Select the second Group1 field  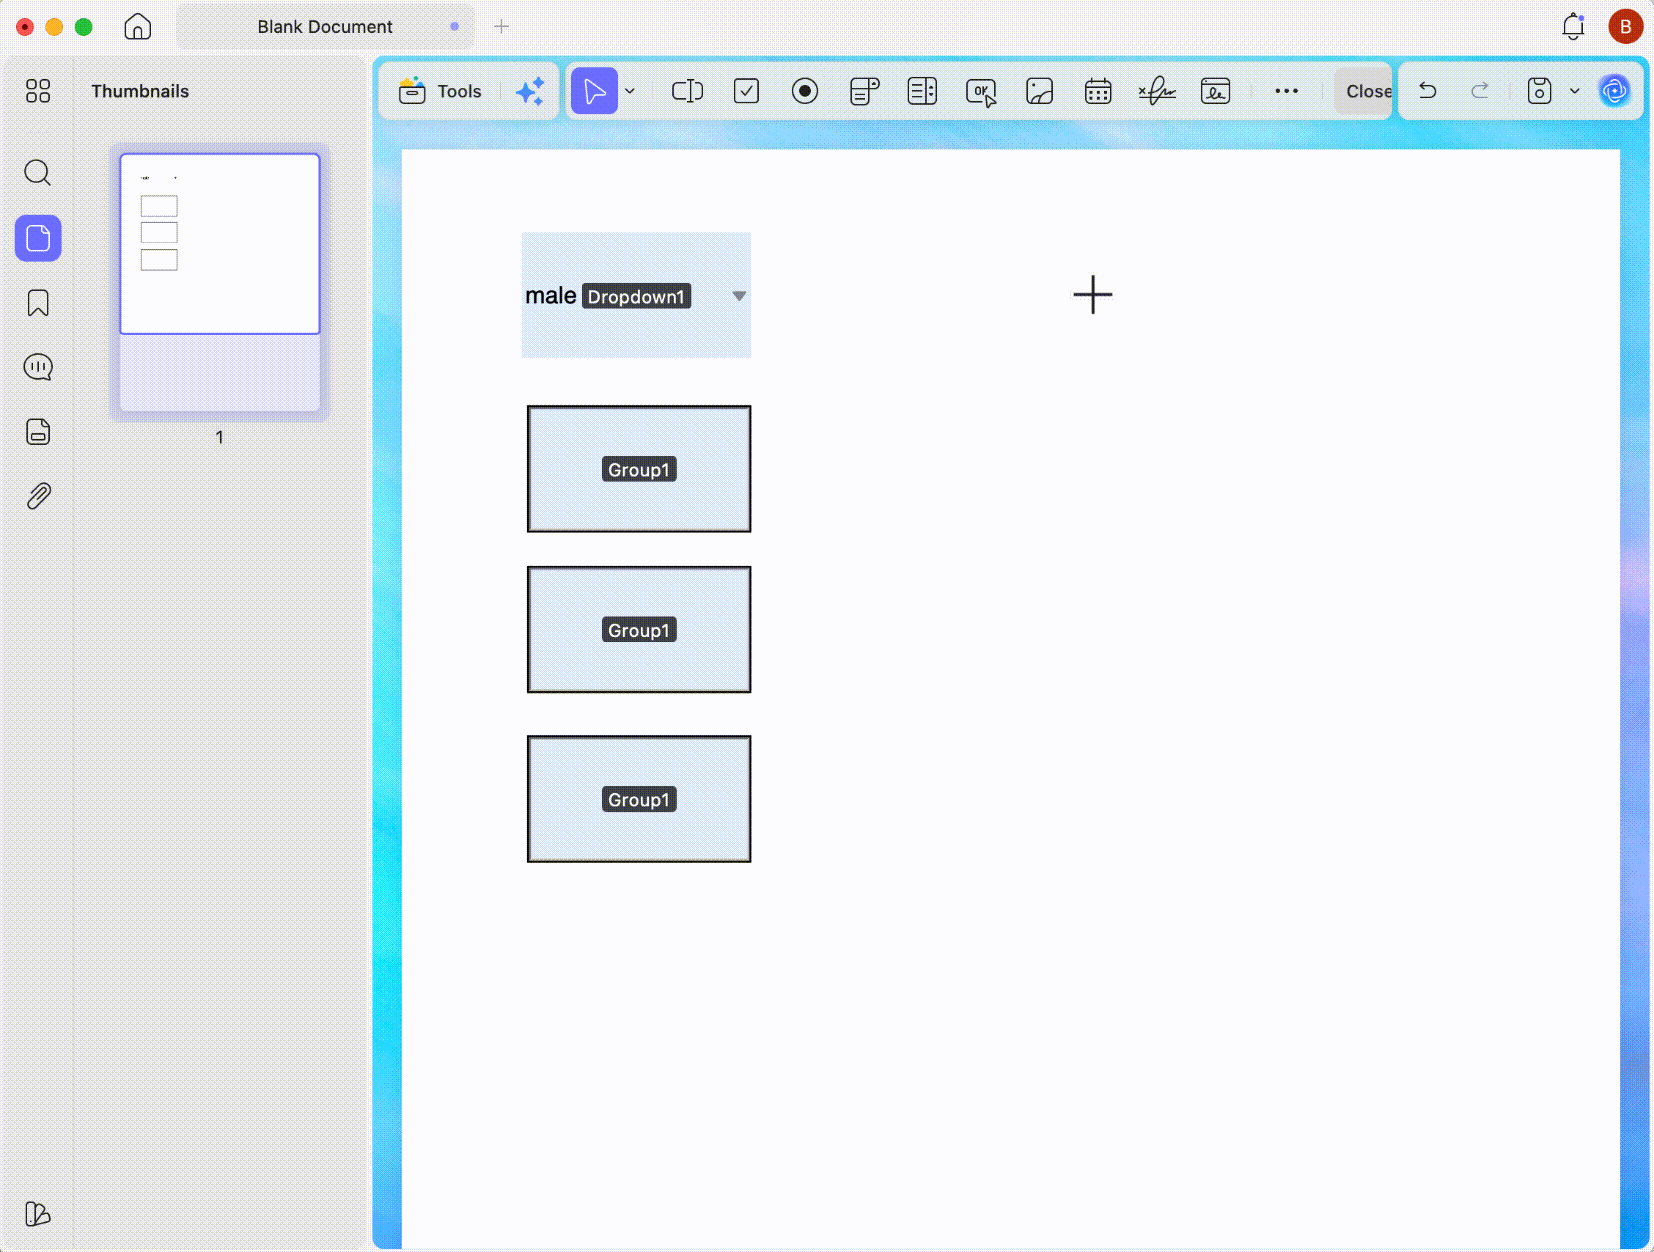[639, 629]
